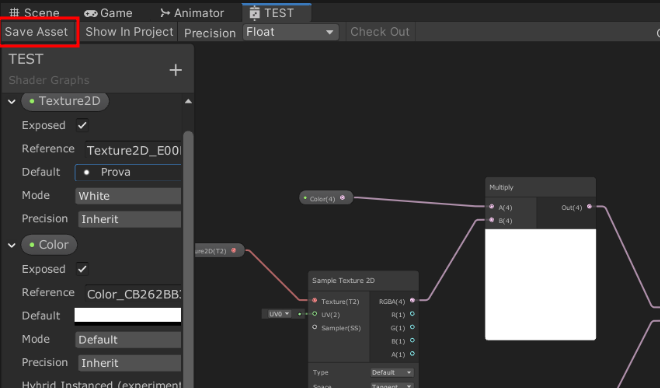660x388 pixels.
Task: Click the UV(2) input port
Action: [x=314, y=314]
